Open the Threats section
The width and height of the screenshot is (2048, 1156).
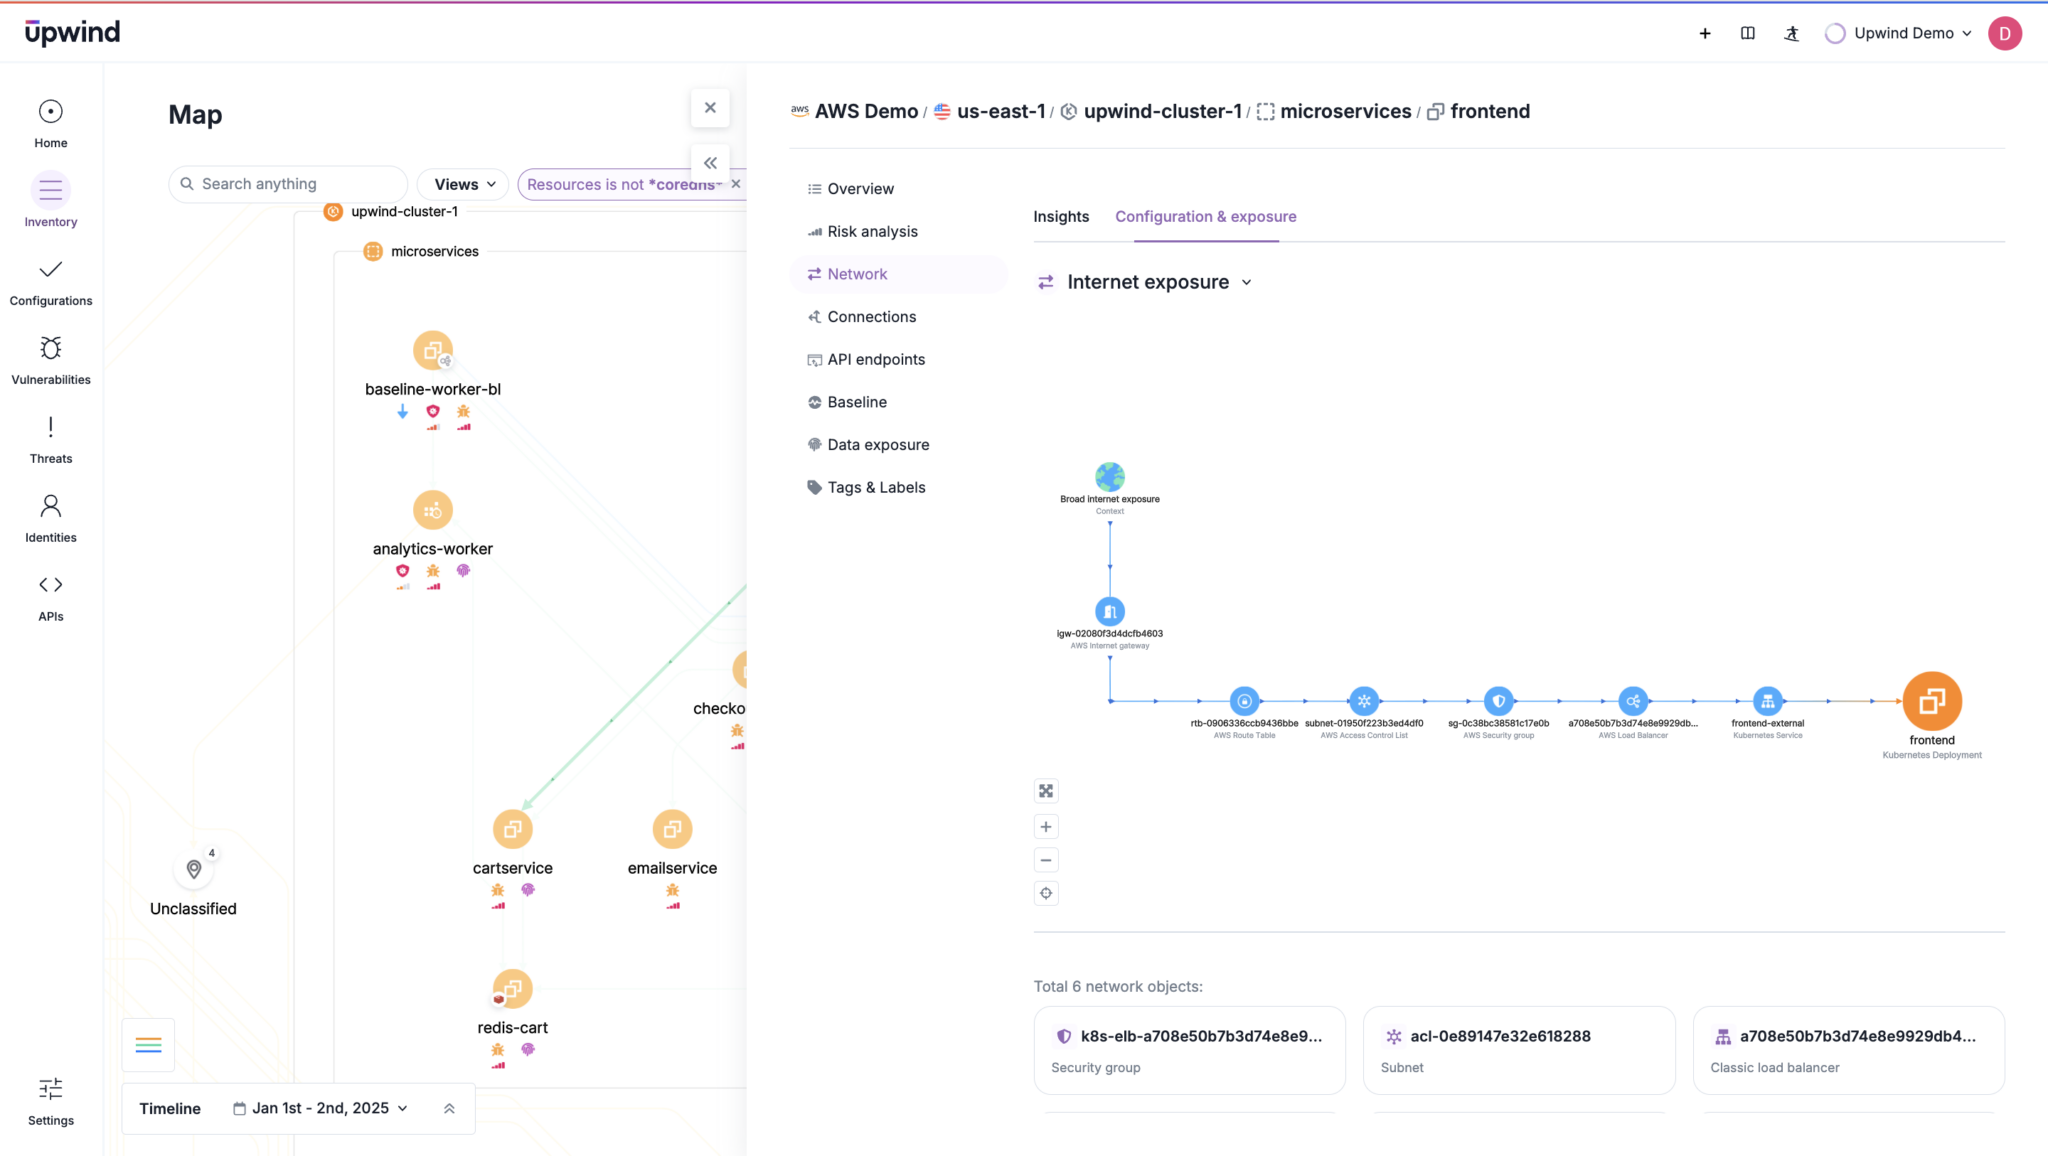(50, 438)
